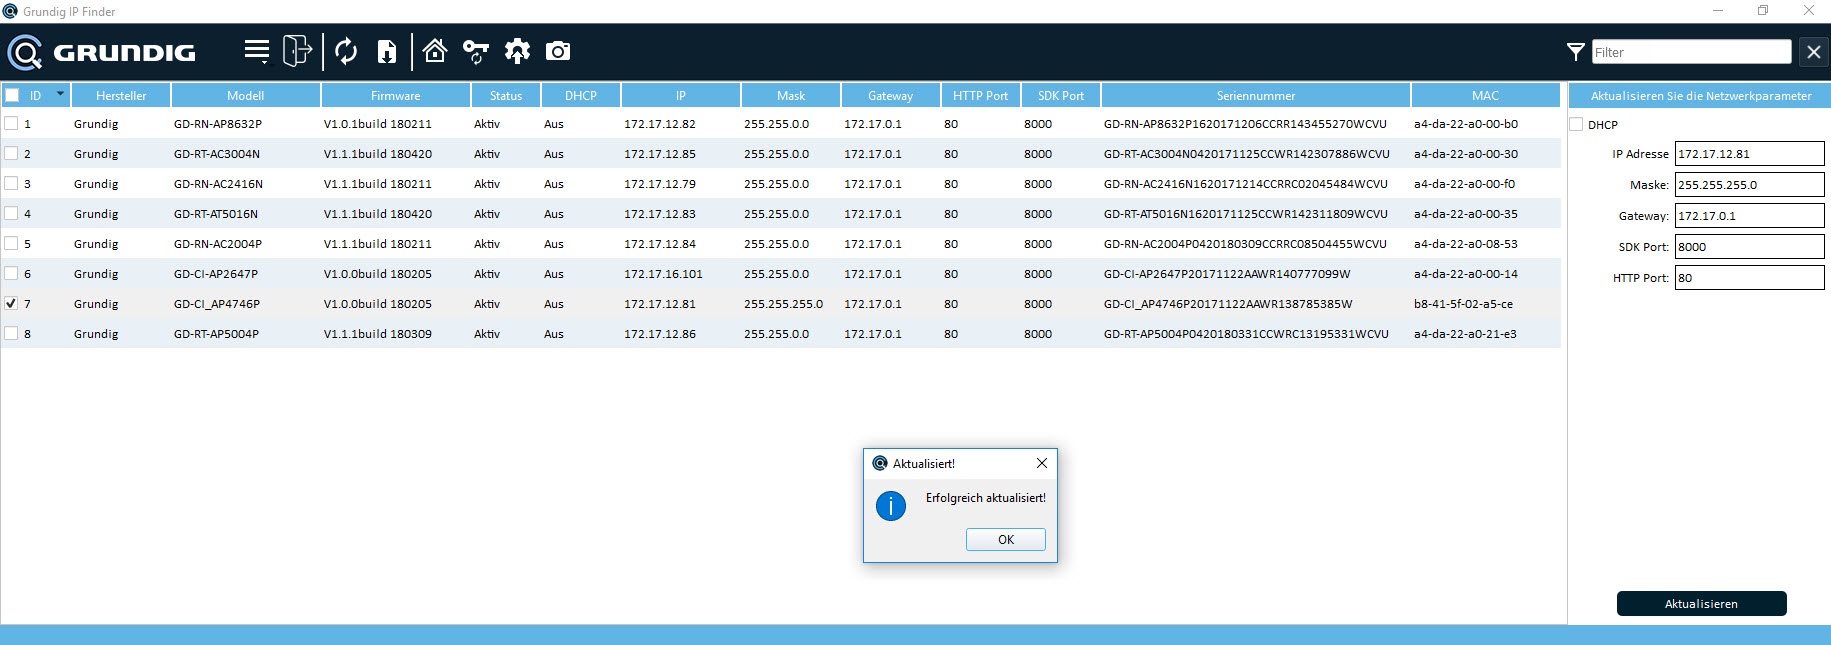Click into the Filter search field
Screen dimensions: 1831x645
(1690, 52)
